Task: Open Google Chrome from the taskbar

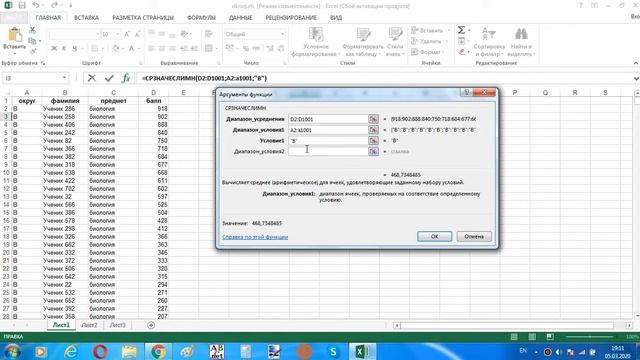Action: coord(158,351)
